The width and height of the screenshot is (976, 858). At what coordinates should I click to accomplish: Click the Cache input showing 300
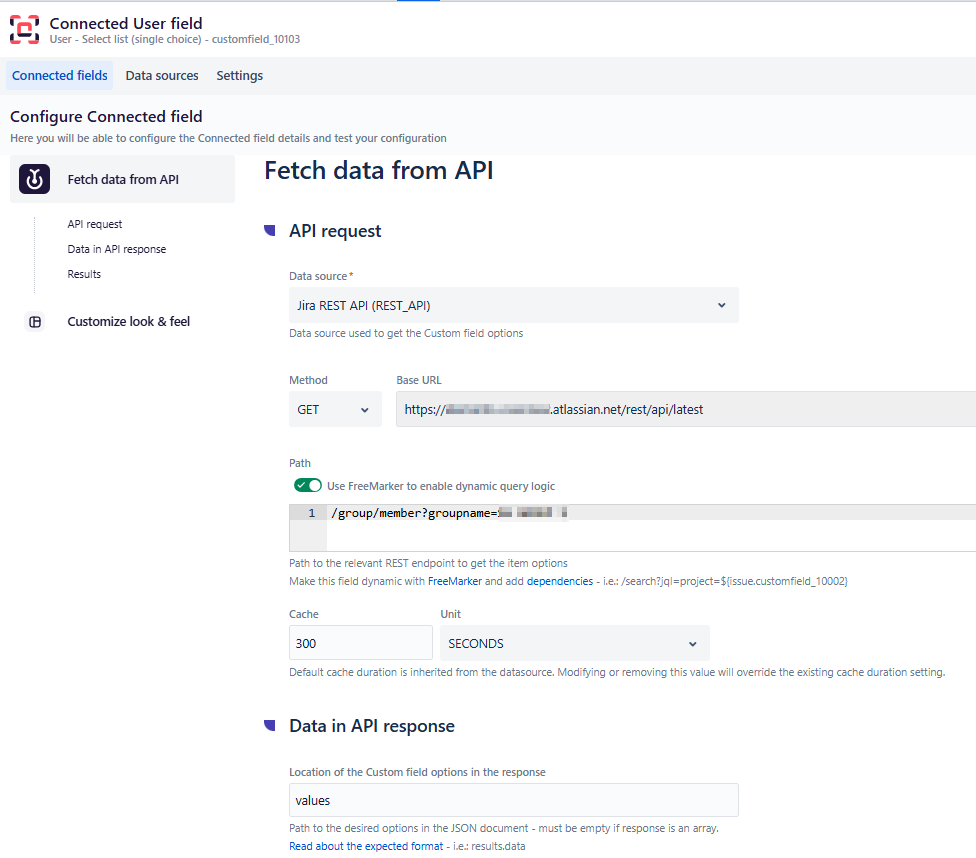360,643
